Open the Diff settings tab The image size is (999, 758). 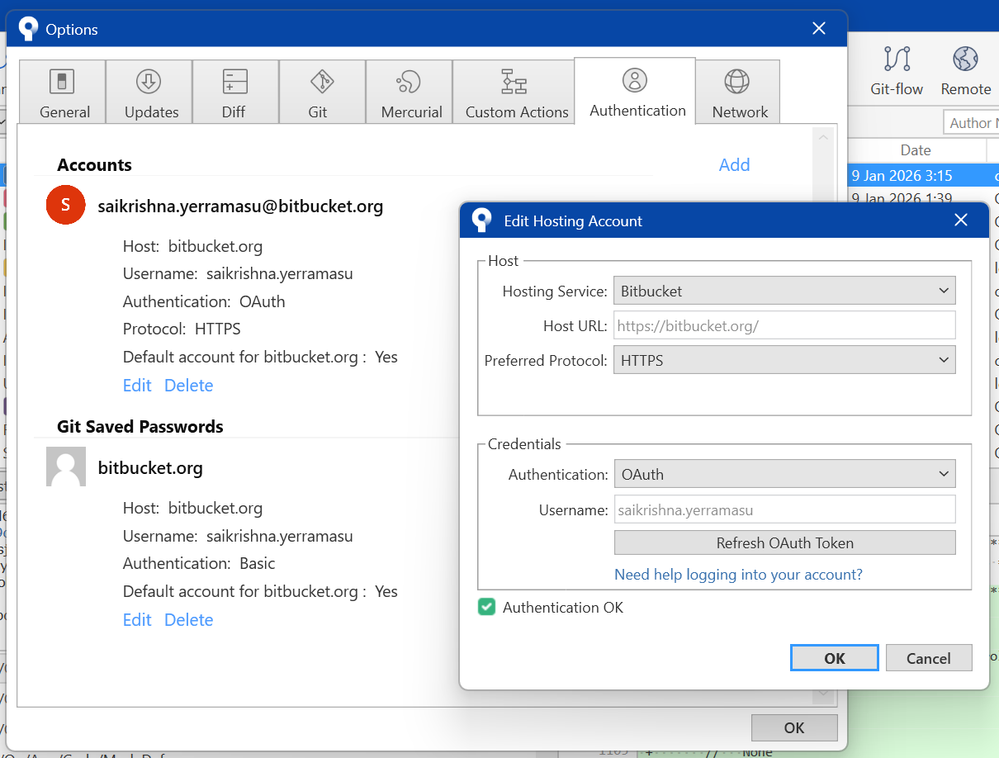coord(234,93)
